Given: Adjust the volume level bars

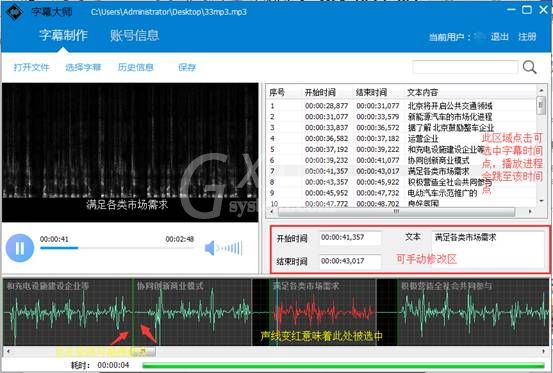Looking at the screenshot, I should click(x=230, y=248).
